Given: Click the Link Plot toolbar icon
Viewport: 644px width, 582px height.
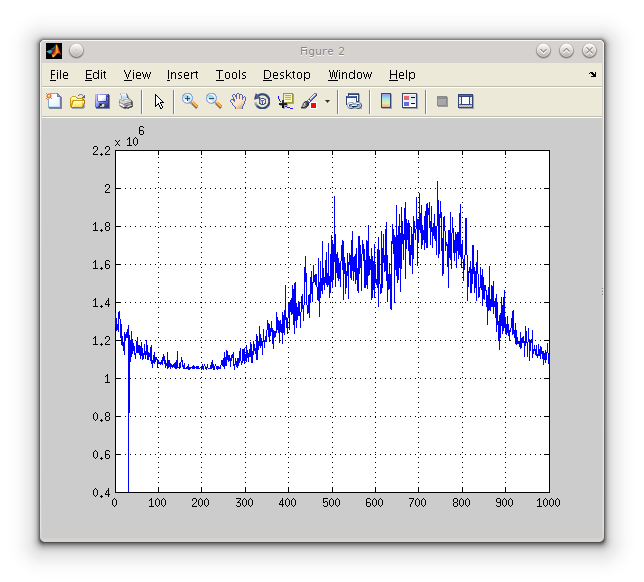Looking at the screenshot, I should (353, 101).
